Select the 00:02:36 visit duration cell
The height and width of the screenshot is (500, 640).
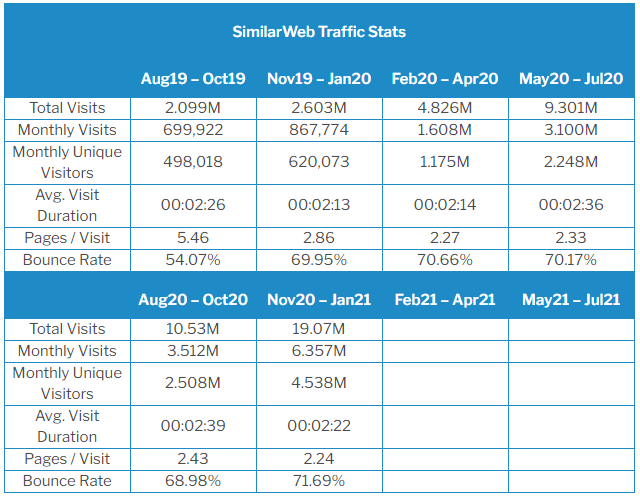click(570, 205)
